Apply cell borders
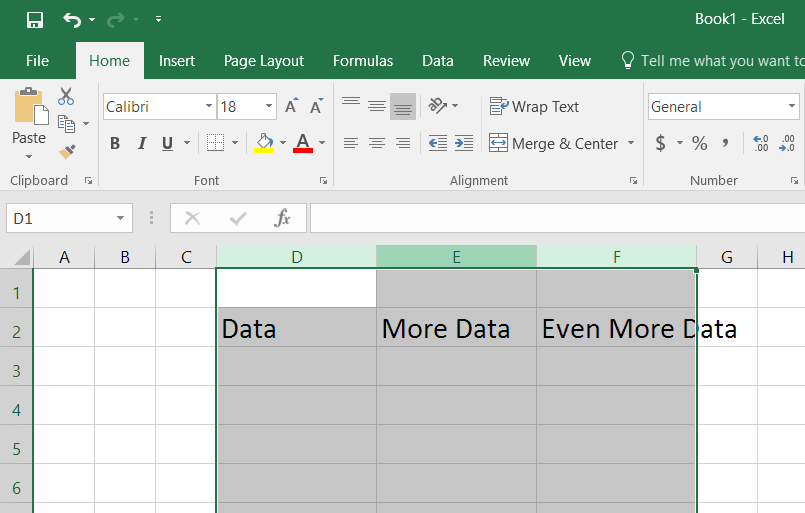The width and height of the screenshot is (805, 513). click(215, 143)
